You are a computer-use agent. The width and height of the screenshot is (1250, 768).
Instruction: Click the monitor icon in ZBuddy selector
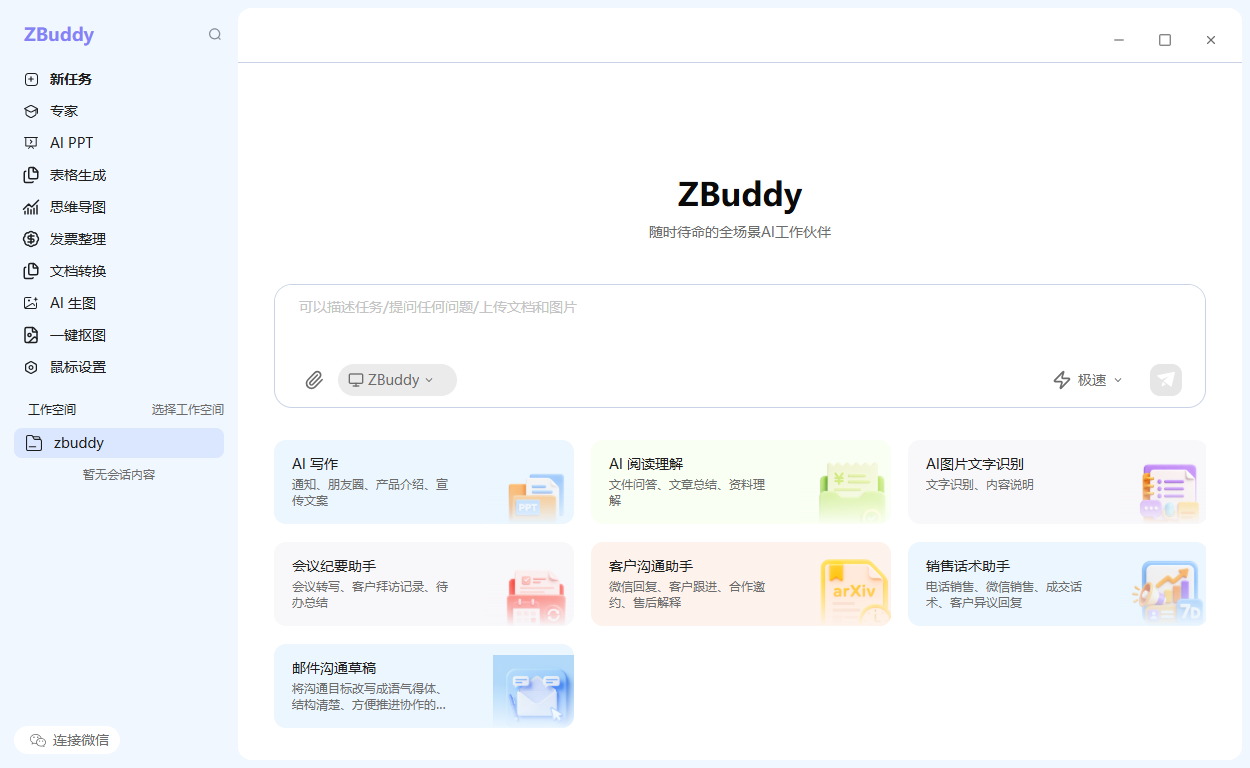click(x=355, y=380)
